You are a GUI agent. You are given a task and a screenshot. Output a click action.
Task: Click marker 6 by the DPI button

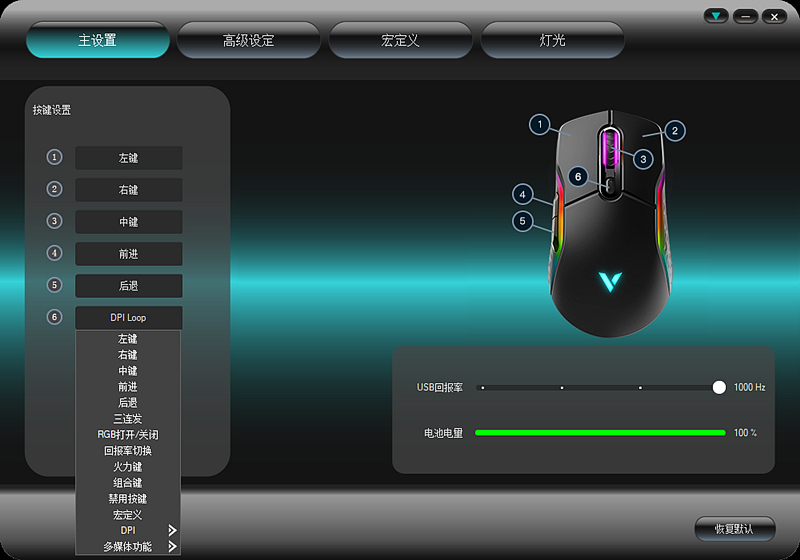tap(578, 177)
